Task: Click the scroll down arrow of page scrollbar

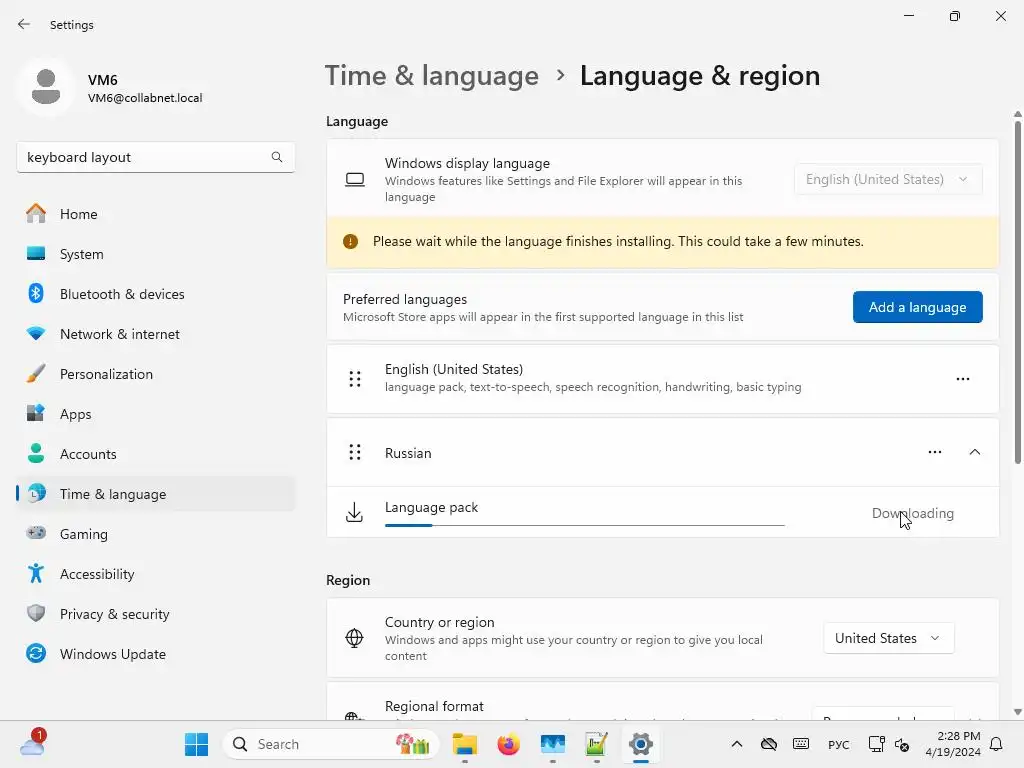Action: tap(1017, 712)
